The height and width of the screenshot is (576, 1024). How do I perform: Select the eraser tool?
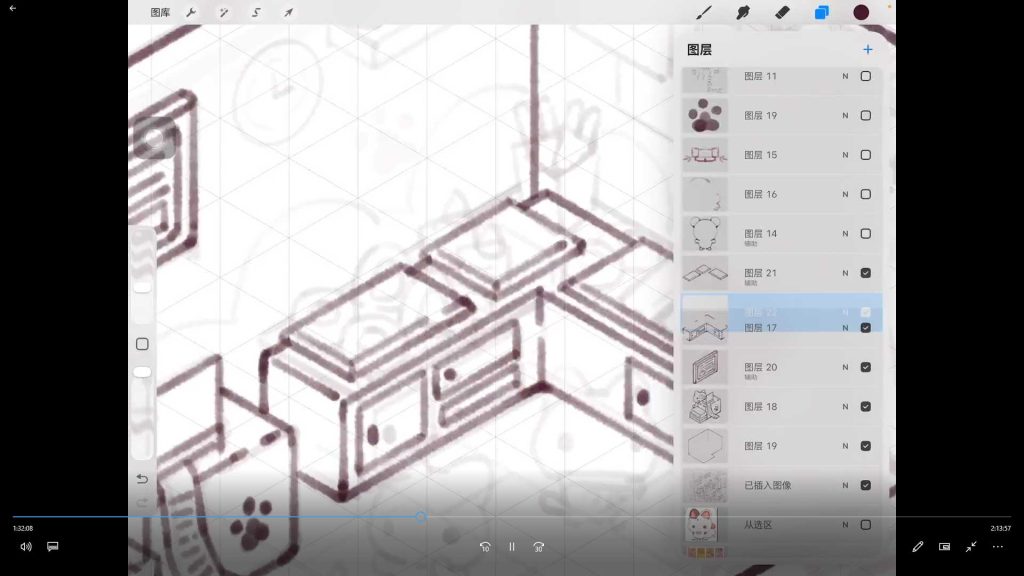tap(782, 12)
